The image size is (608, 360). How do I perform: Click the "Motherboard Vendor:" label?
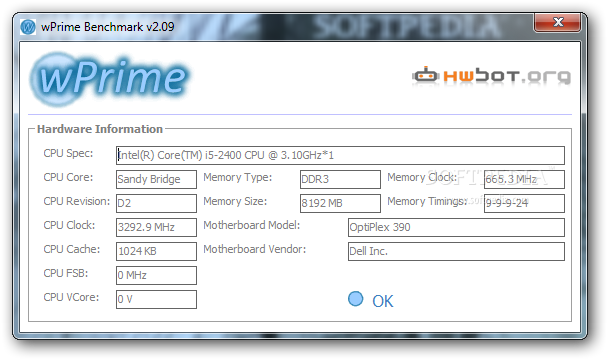(x=255, y=249)
